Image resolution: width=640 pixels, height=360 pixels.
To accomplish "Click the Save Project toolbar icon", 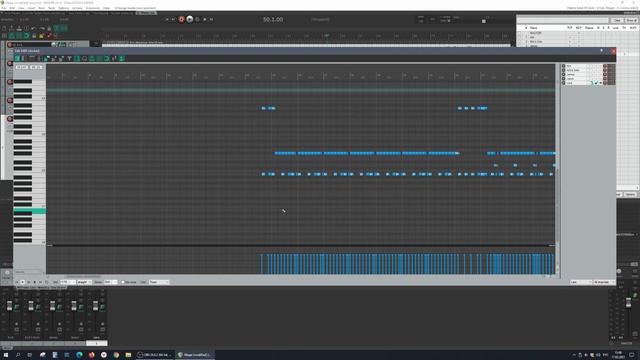I will coord(19,28).
